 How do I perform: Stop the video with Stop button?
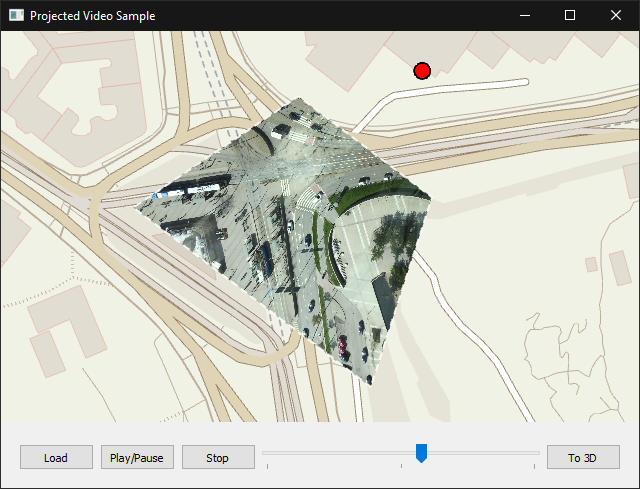coord(217,458)
